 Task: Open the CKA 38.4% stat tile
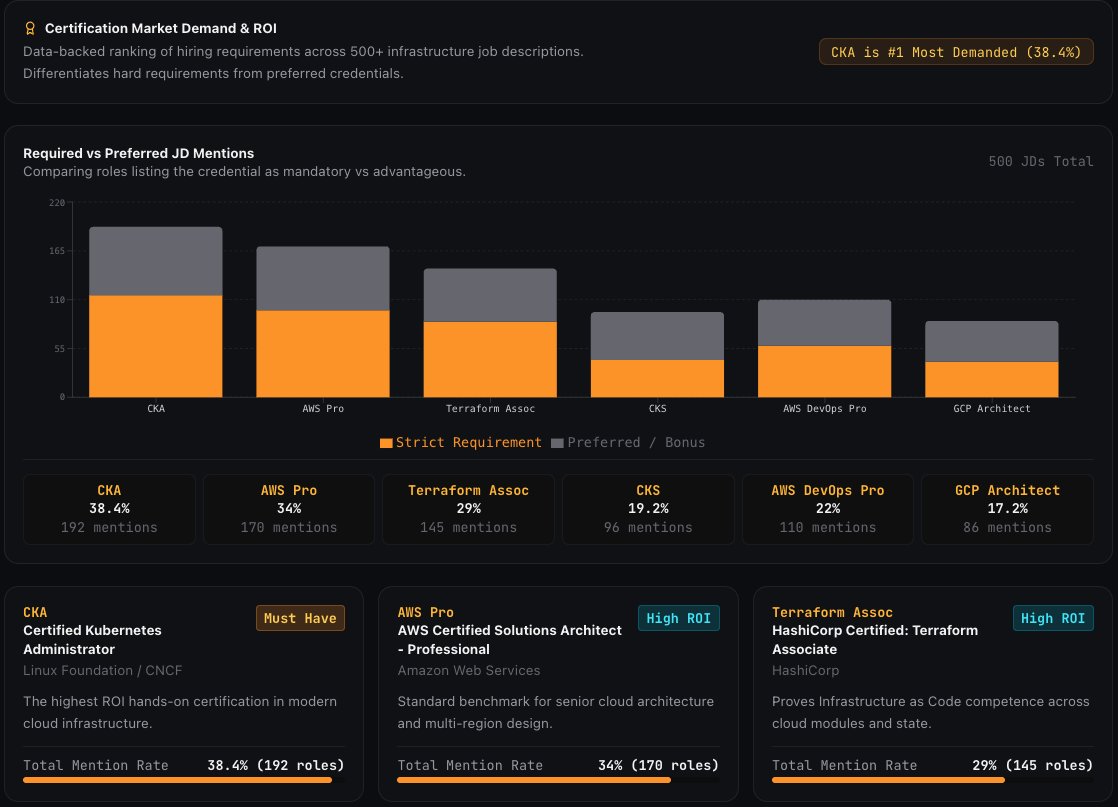[109, 509]
